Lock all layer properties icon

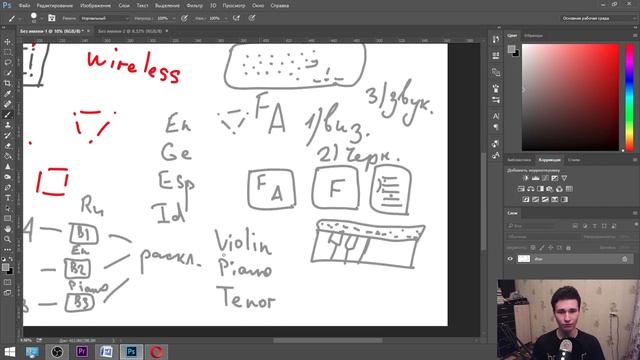coord(568,247)
